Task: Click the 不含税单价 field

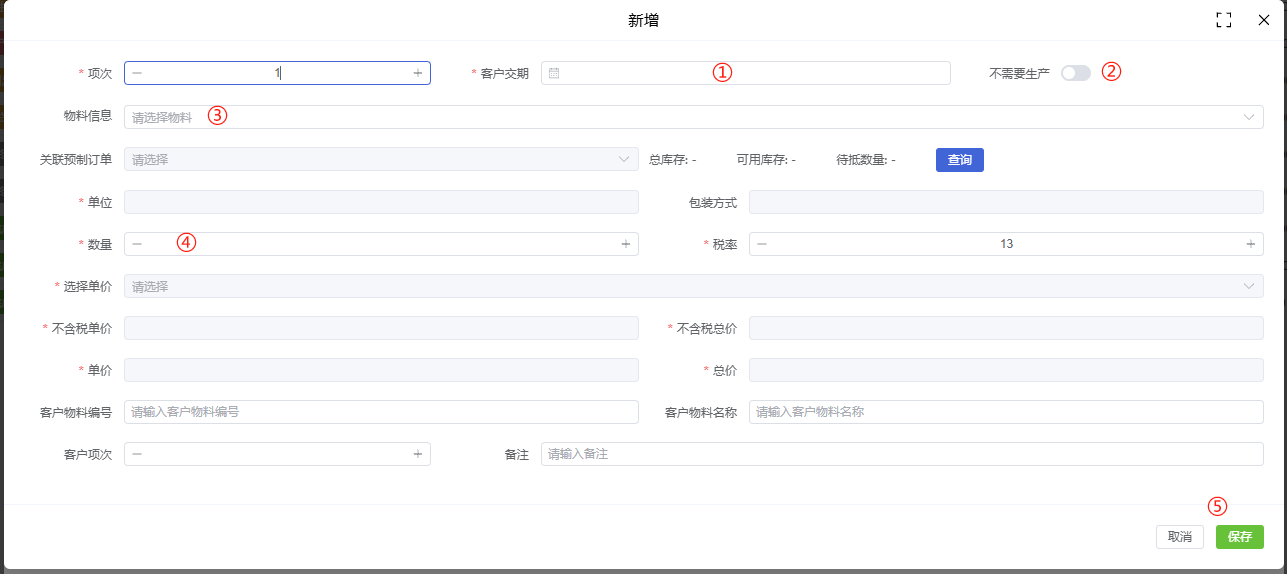Action: coord(381,328)
